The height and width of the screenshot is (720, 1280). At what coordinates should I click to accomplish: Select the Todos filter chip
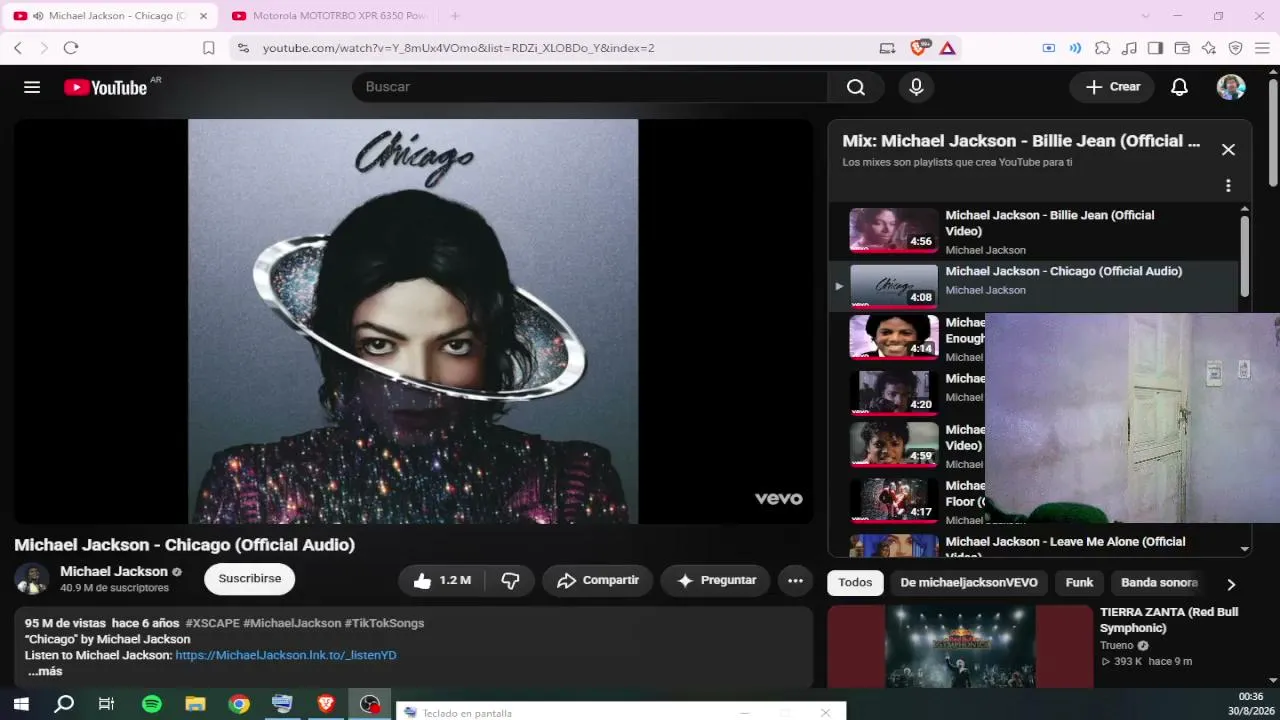click(855, 583)
